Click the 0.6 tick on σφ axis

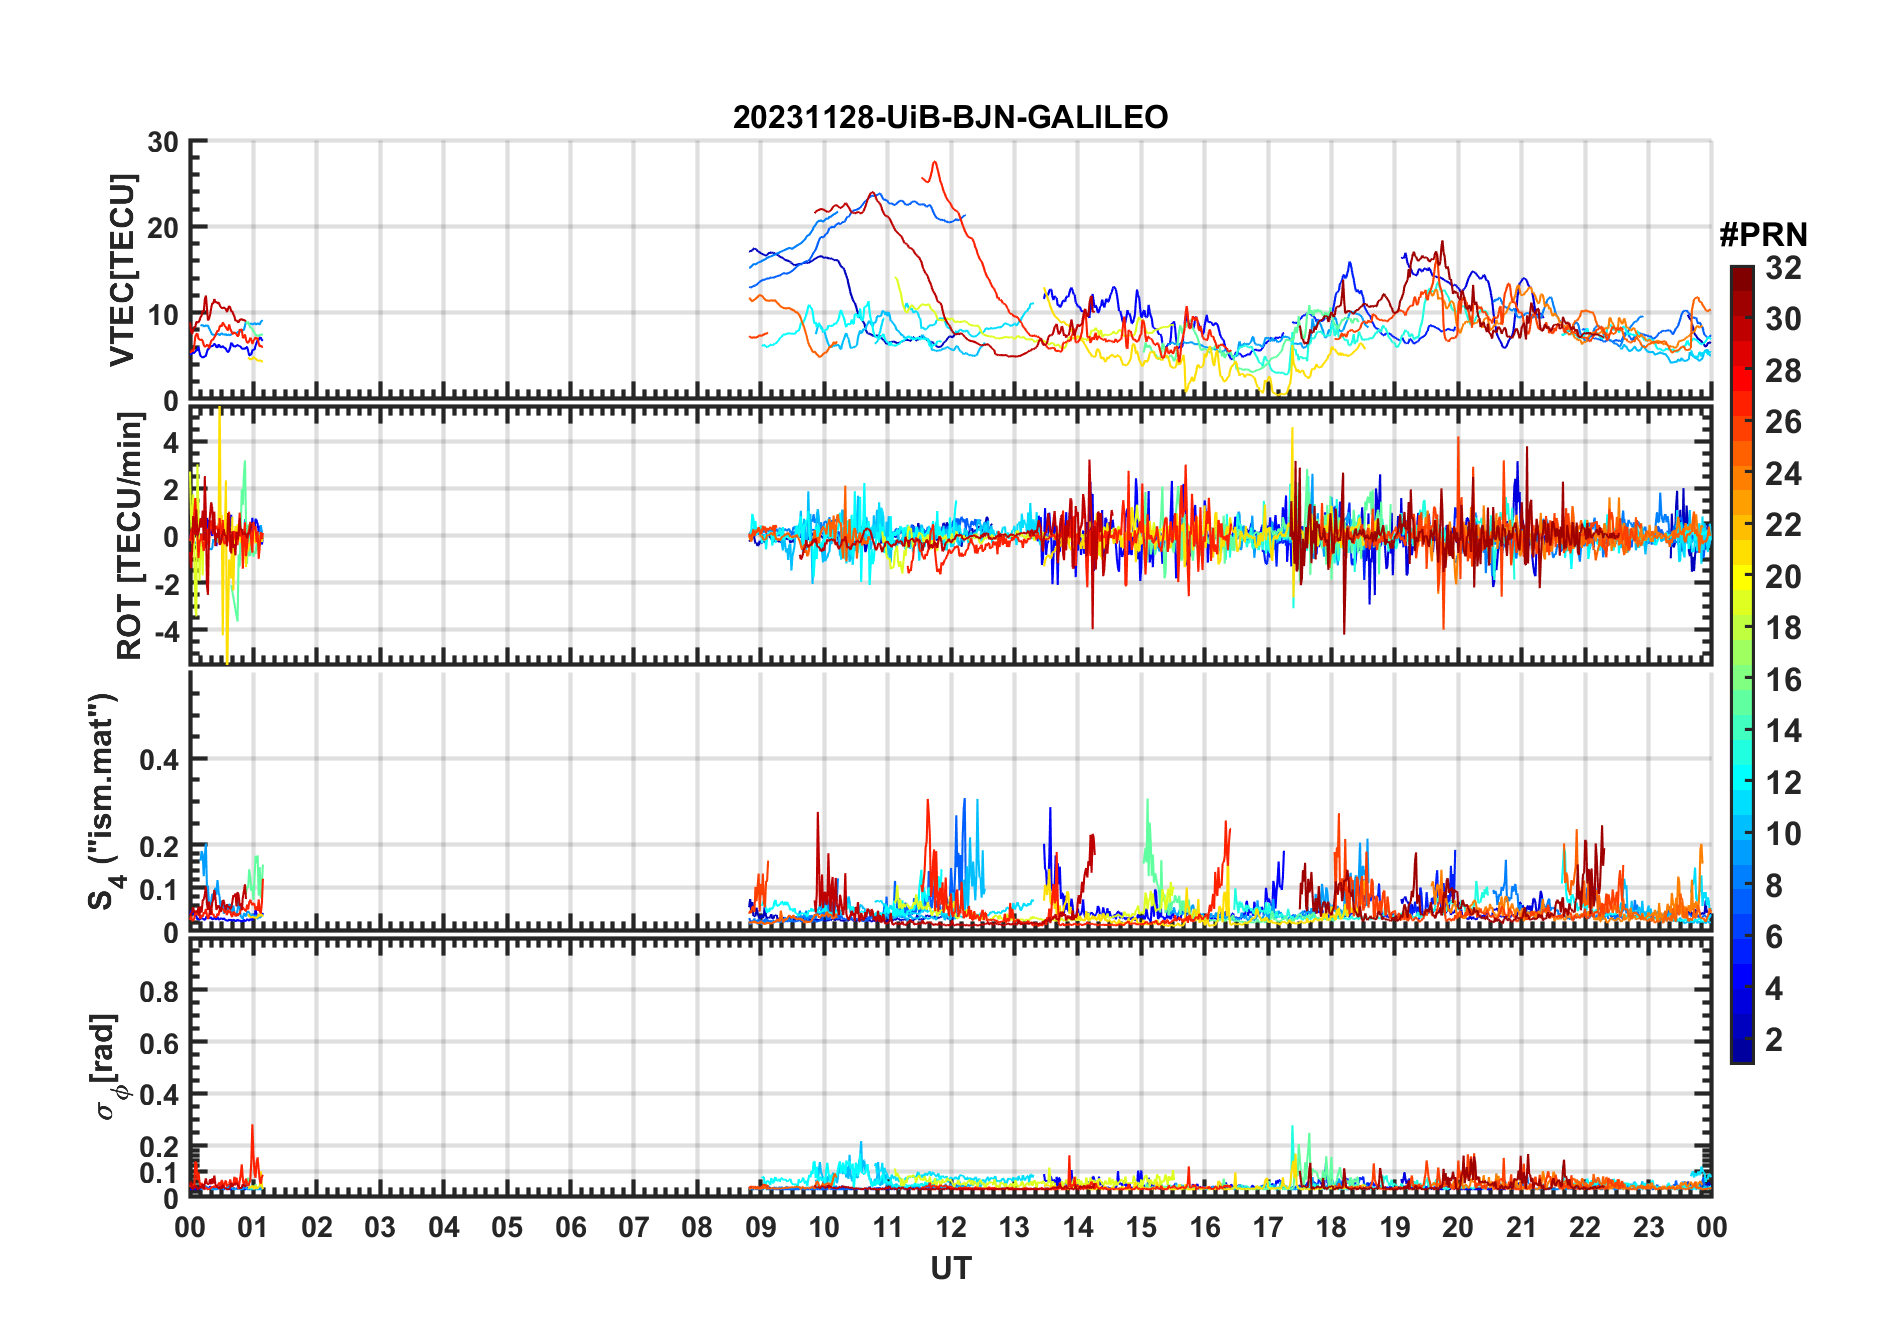(159, 1043)
